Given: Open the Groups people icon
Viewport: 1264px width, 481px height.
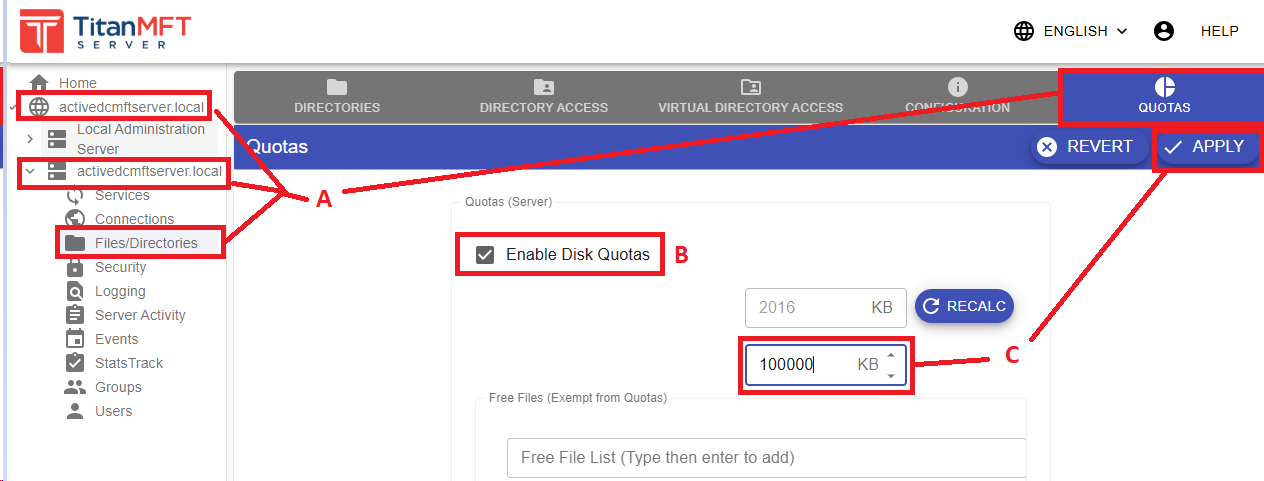Looking at the screenshot, I should coord(75,387).
